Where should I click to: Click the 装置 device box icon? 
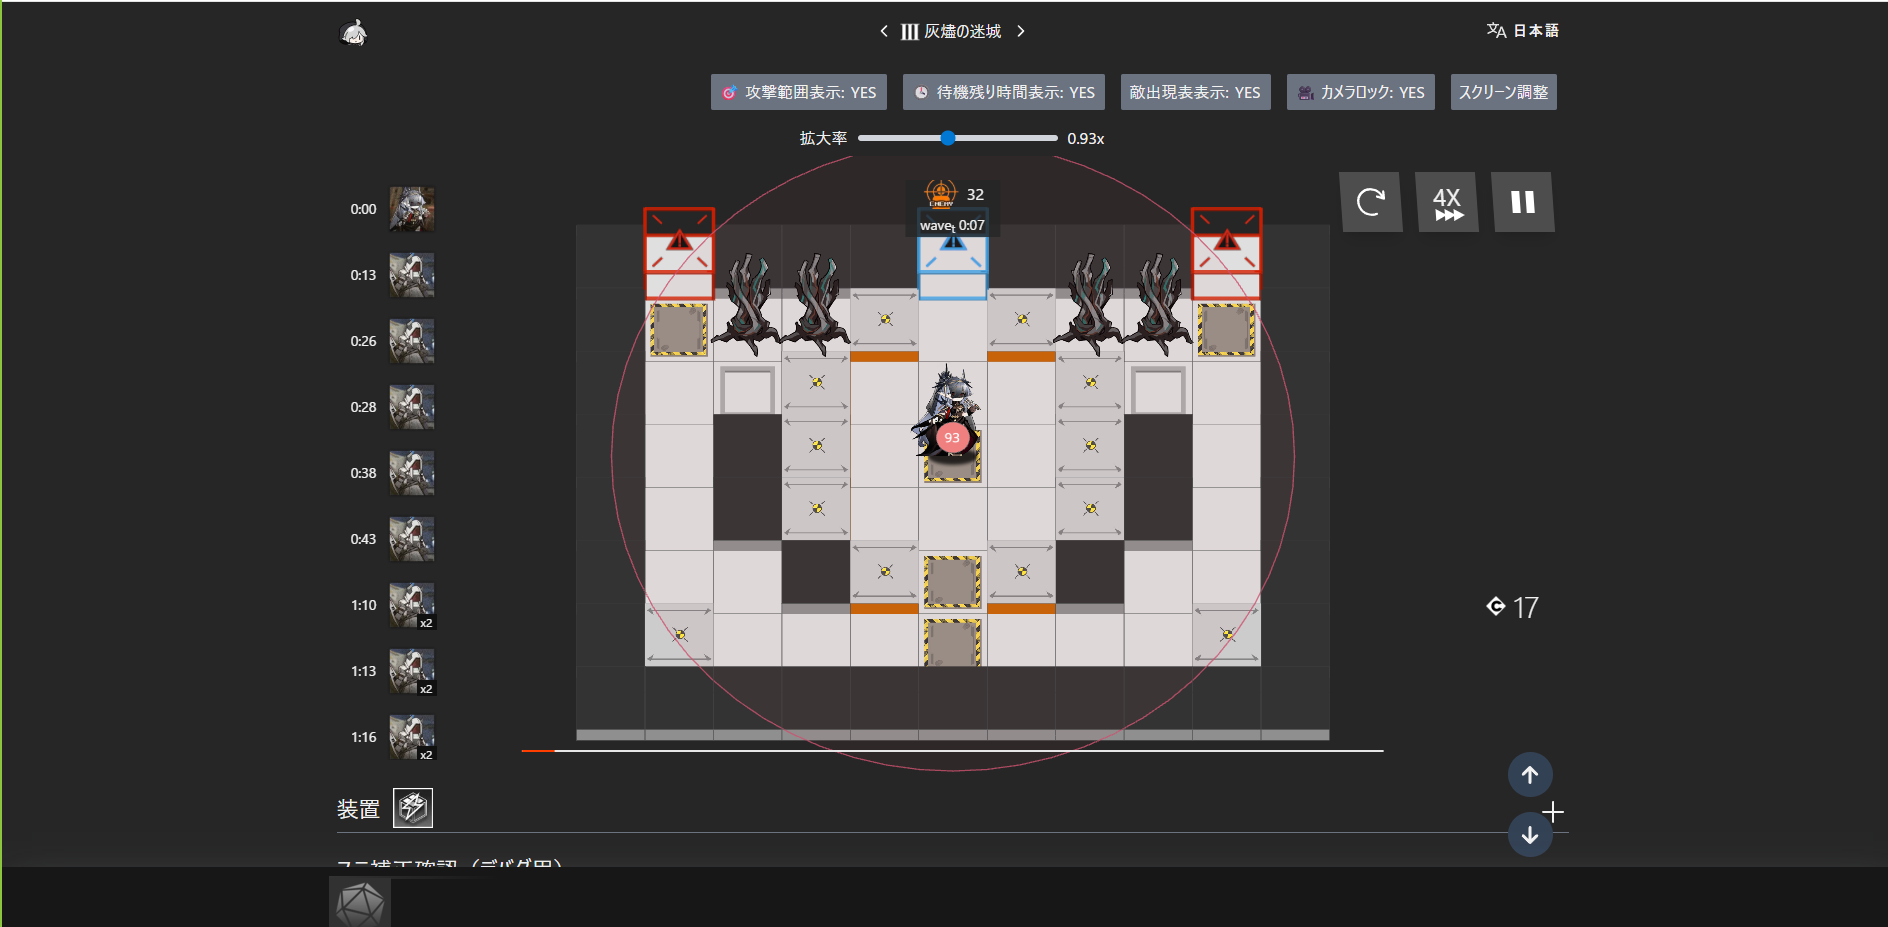[412, 808]
